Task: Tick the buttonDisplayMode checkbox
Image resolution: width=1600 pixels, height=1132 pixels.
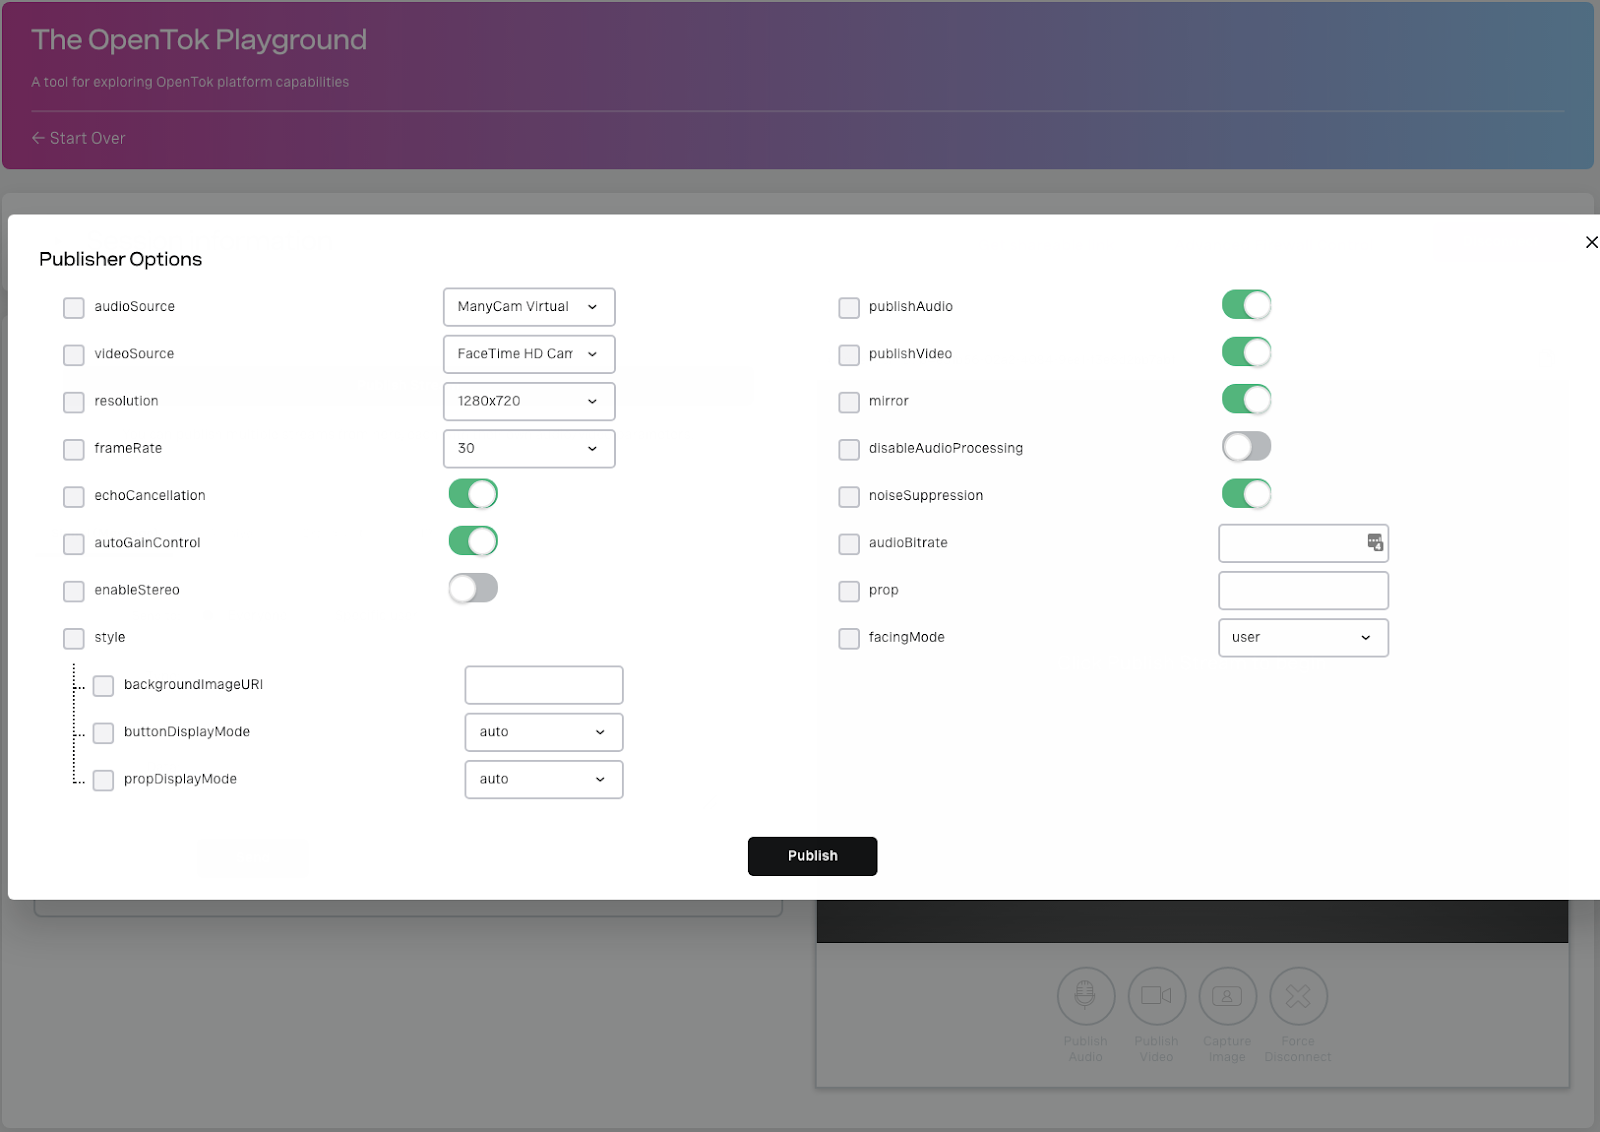Action: 103,733
